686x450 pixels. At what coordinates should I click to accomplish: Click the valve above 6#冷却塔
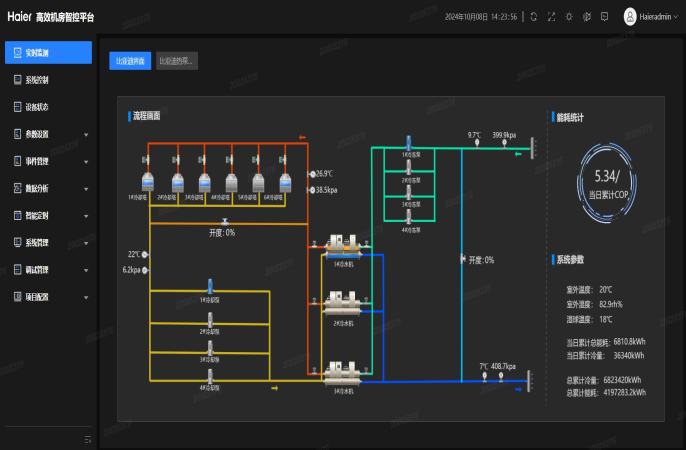pyautogui.click(x=283, y=160)
